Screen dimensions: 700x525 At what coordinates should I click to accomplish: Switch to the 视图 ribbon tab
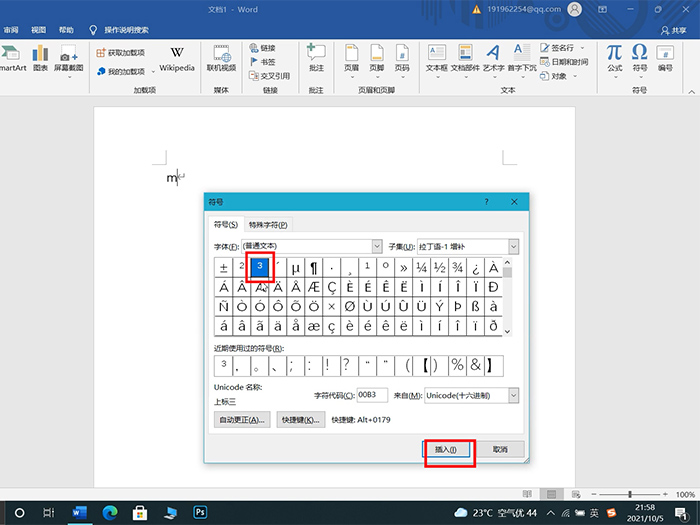tap(38, 30)
